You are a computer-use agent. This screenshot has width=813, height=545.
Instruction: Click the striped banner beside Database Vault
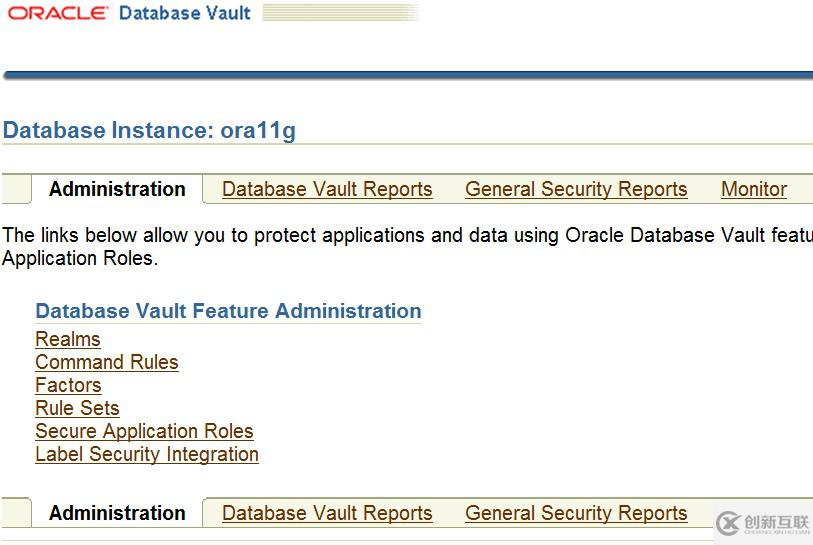[x=339, y=14]
